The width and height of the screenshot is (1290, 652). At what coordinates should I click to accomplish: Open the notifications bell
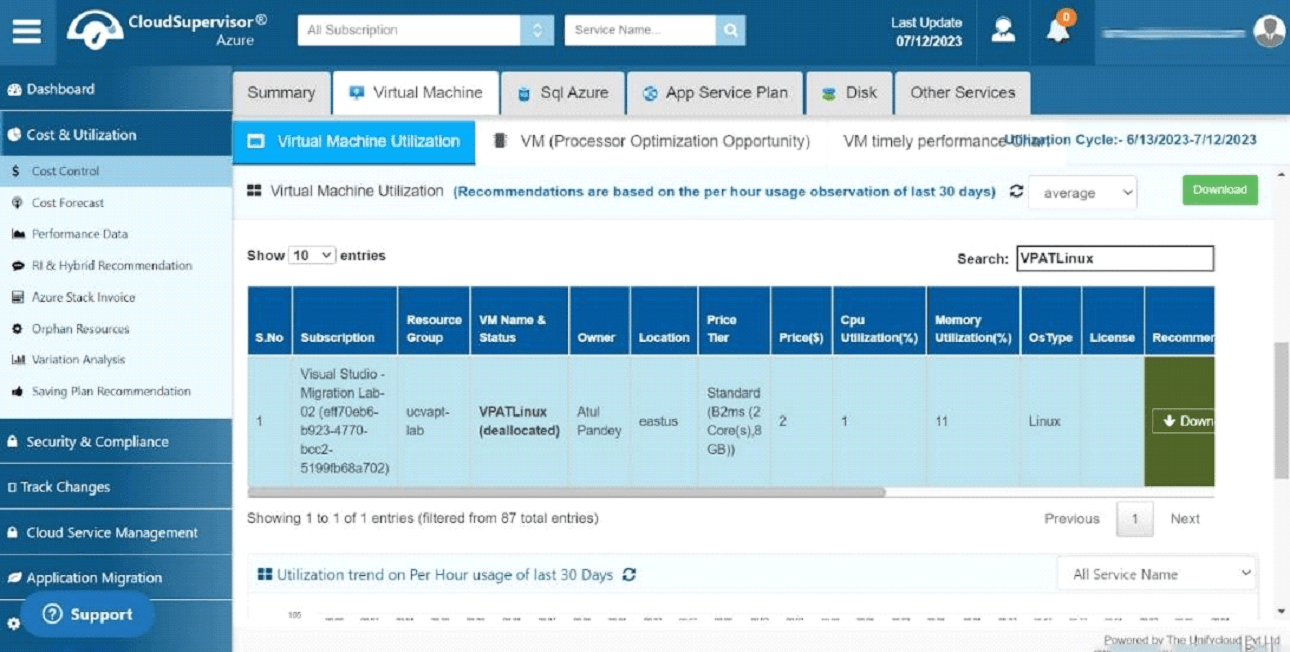click(1058, 30)
